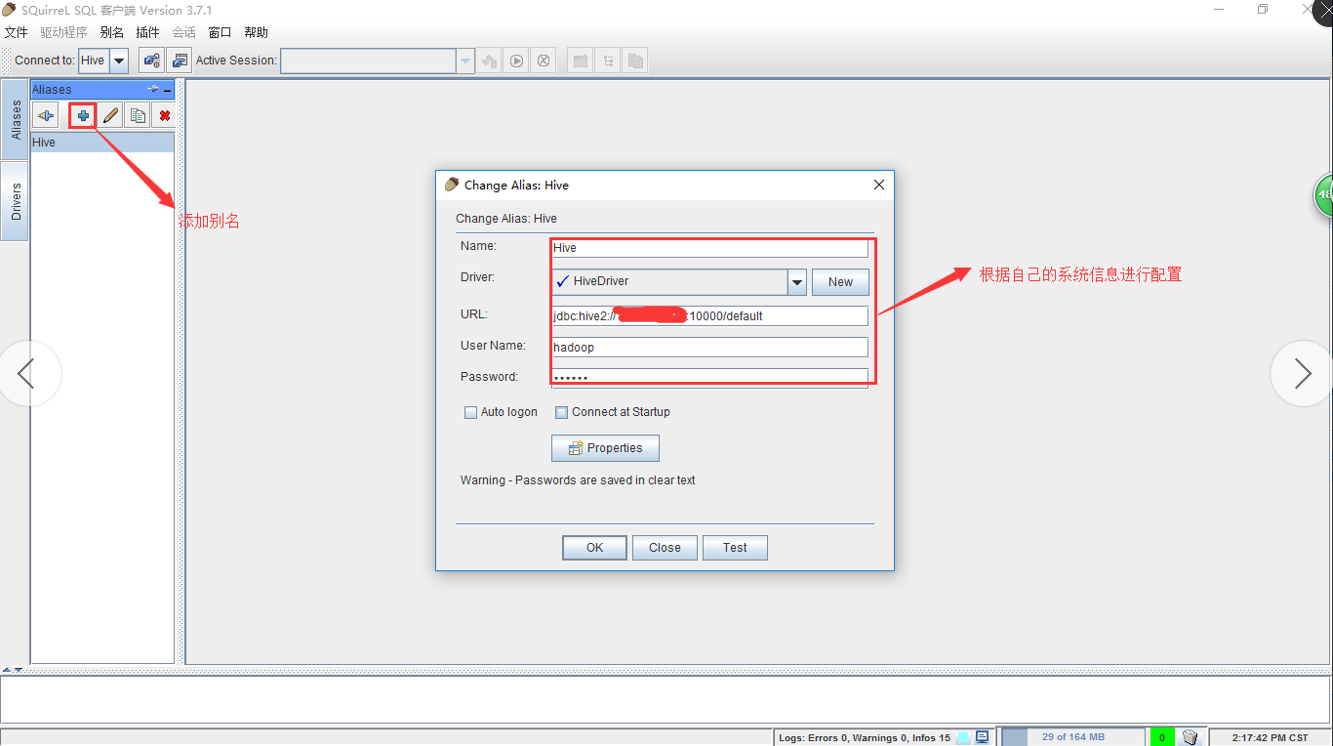Viewport: 1333px width, 746px height.
Task: Open alias Properties button
Action: [605, 448]
